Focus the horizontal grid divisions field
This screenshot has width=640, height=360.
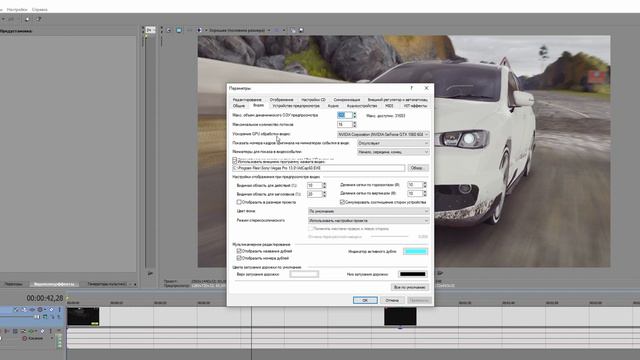415,185
